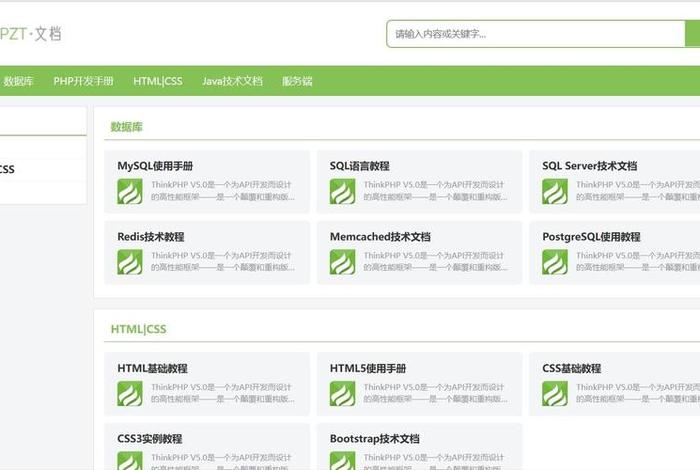Open the PHP开发手册 navigation item
The image size is (700, 470).
tap(83, 81)
